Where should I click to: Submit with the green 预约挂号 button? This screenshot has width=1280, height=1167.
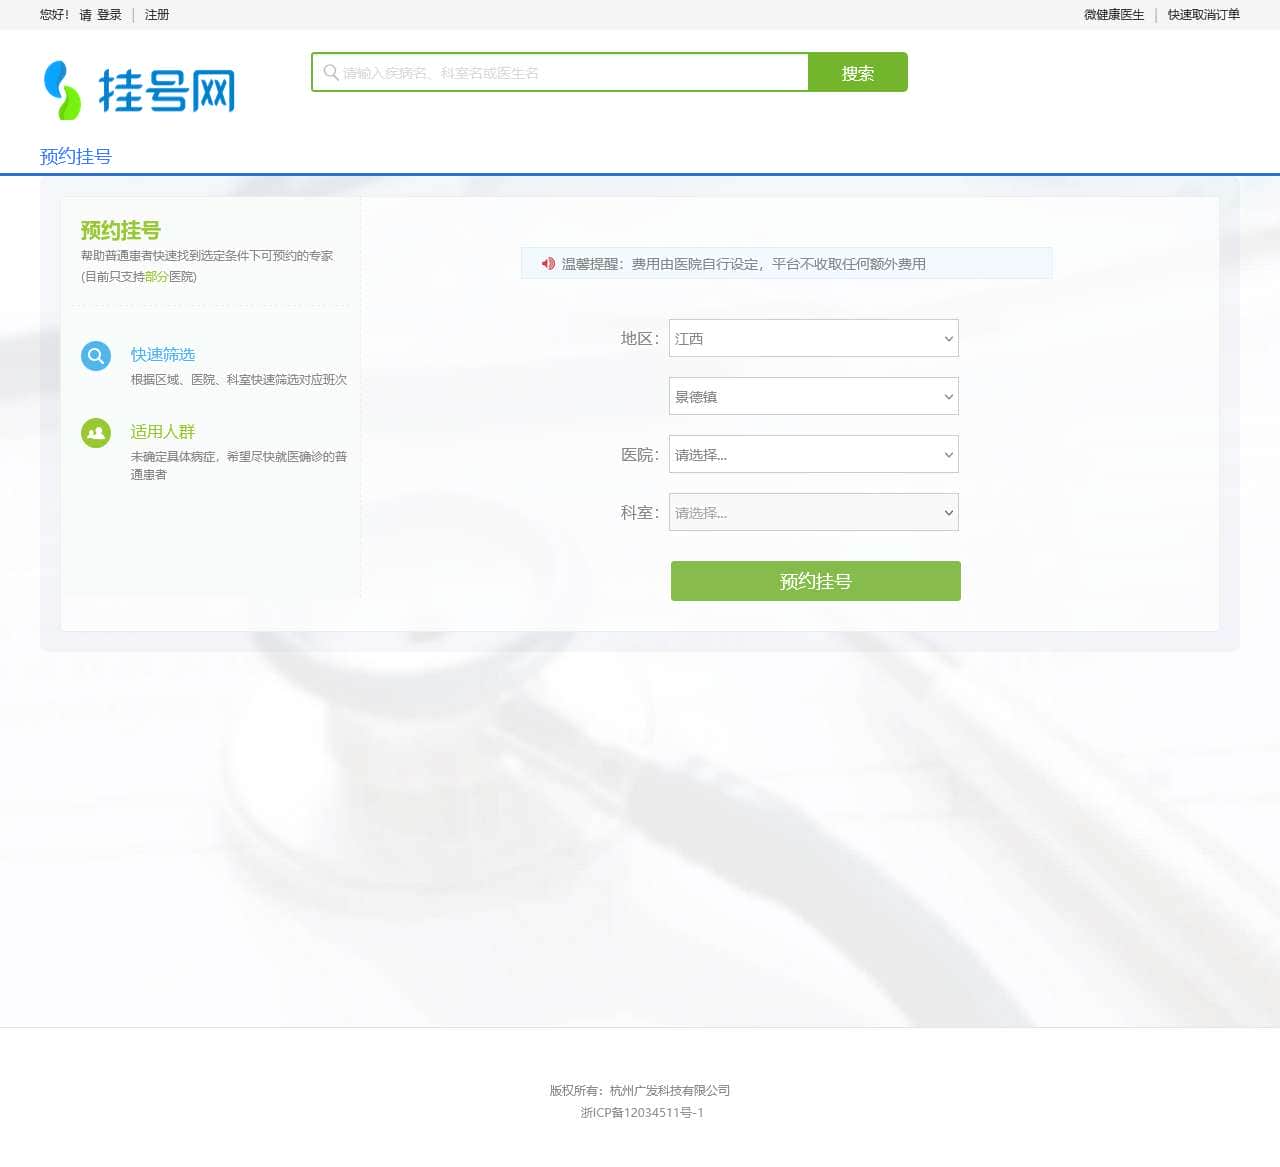pyautogui.click(x=814, y=581)
